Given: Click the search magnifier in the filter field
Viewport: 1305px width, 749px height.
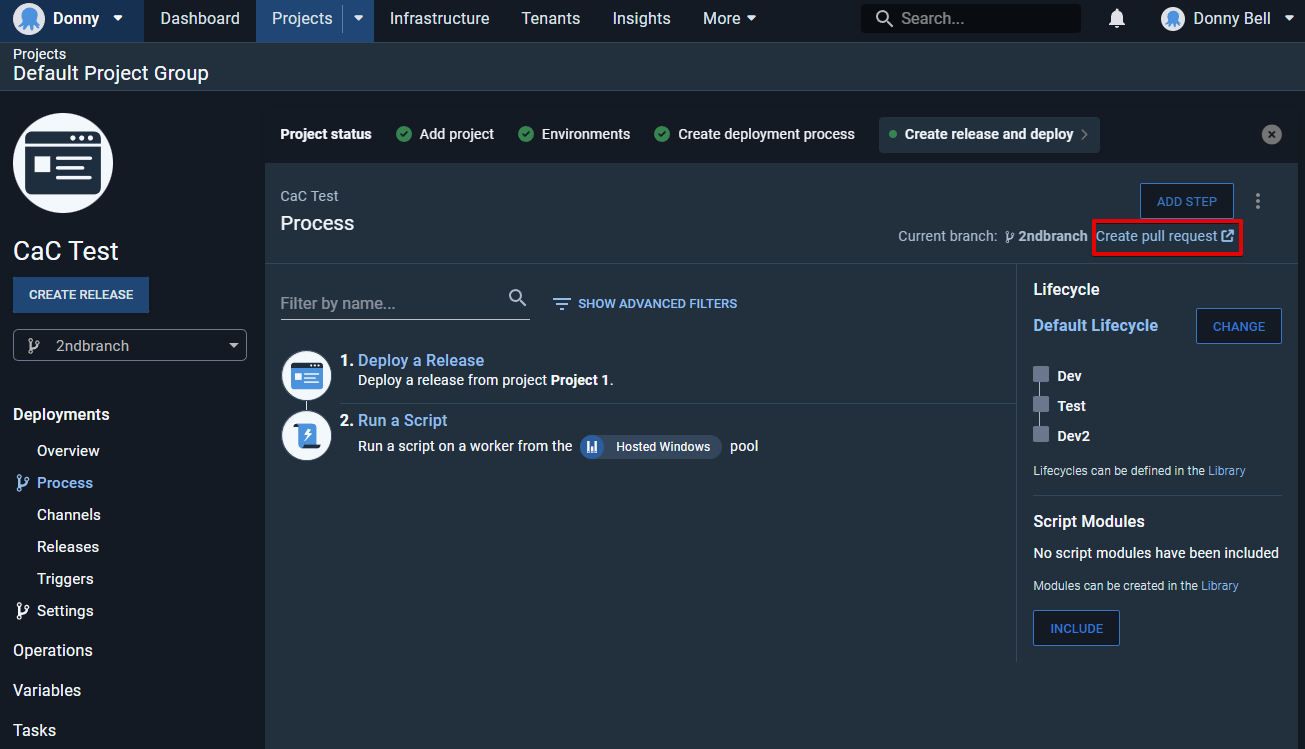Looking at the screenshot, I should point(518,297).
